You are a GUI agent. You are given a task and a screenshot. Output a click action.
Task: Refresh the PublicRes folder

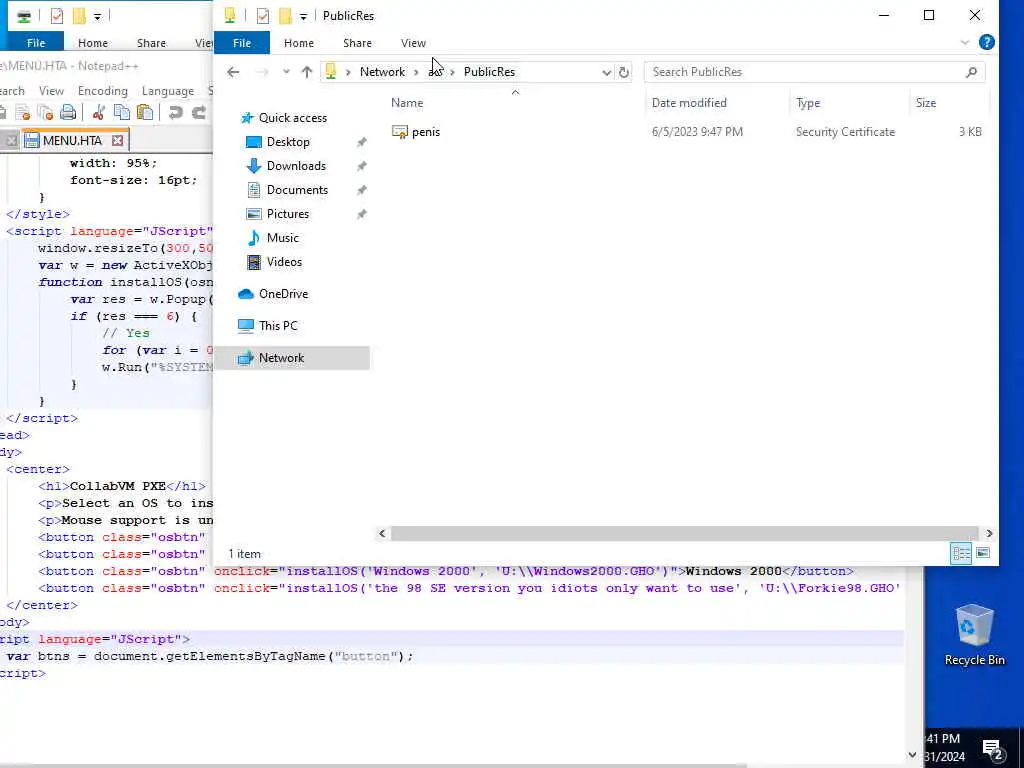pos(624,72)
